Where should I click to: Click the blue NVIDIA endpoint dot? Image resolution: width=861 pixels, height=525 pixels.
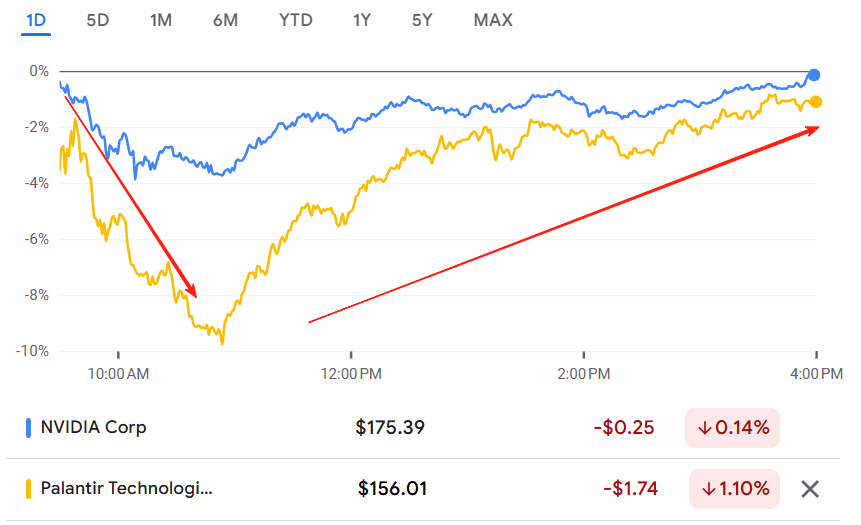pos(814,75)
